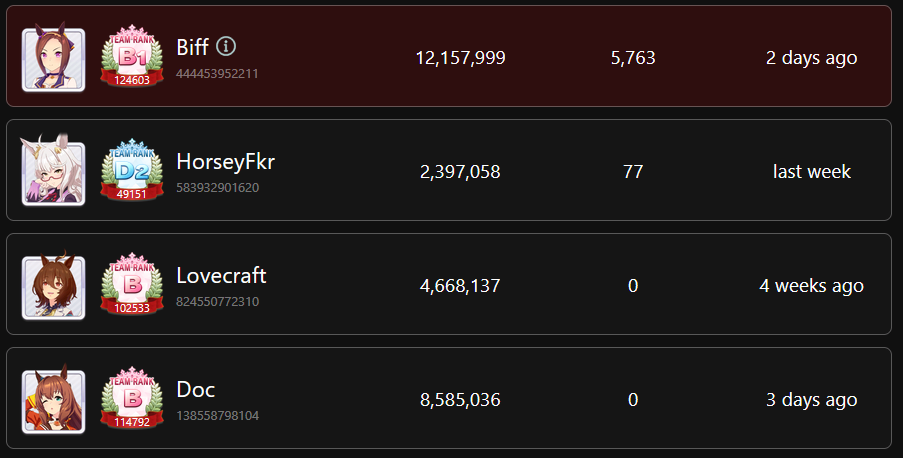Screen dimensions: 903x458
Task: Open the HorseyFkr player name
Action: [225, 161]
